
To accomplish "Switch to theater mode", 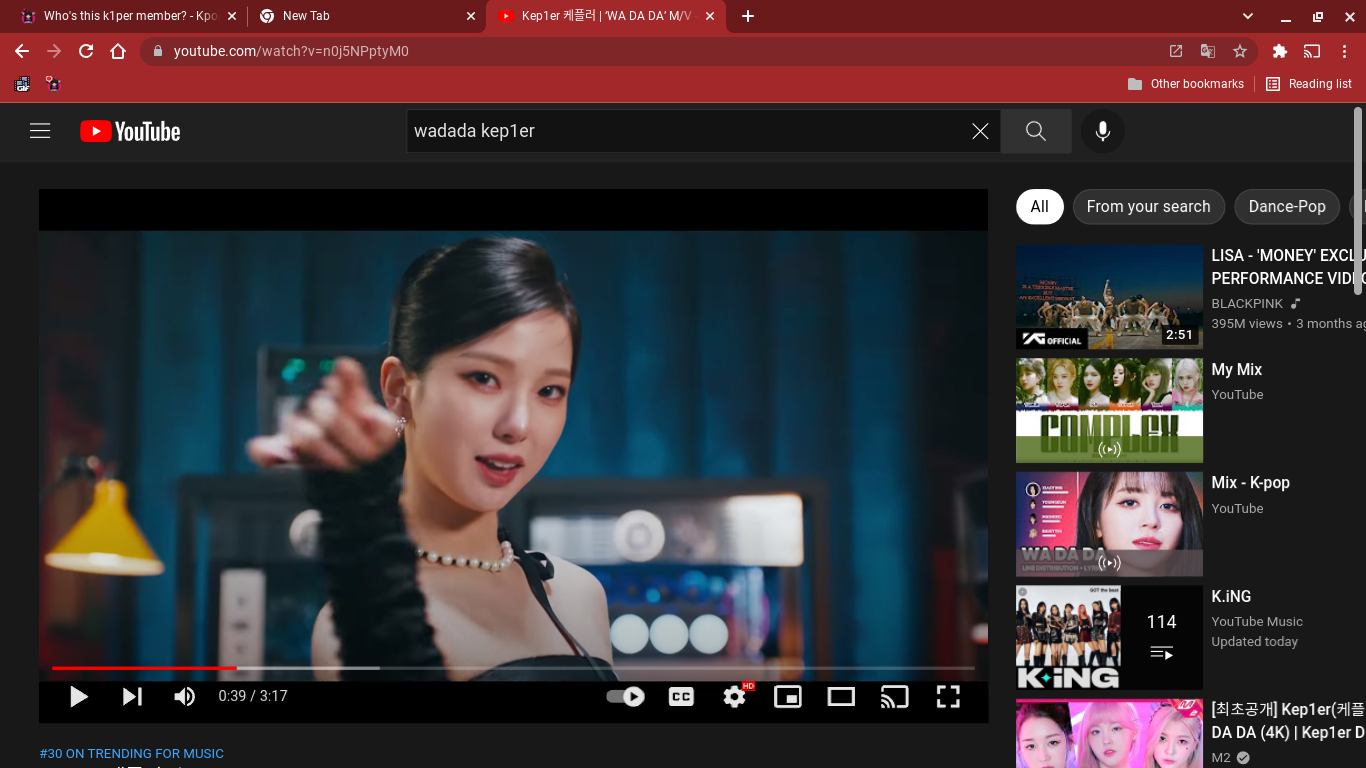I will [x=841, y=696].
